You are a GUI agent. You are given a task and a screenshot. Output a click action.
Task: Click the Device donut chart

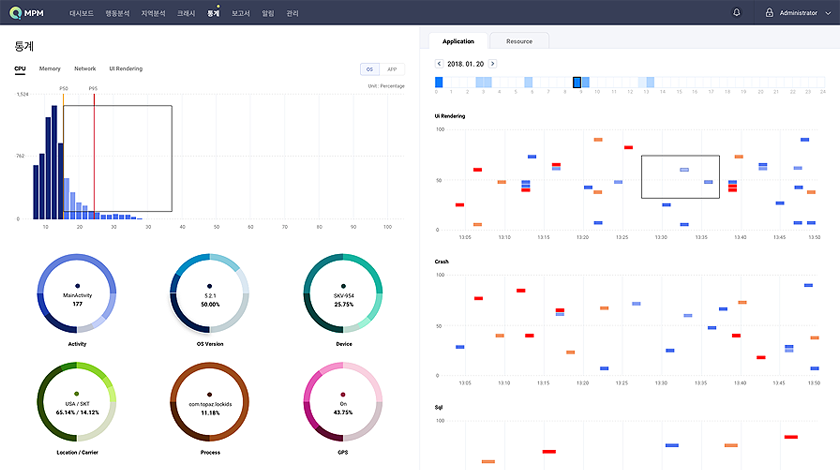click(344, 293)
